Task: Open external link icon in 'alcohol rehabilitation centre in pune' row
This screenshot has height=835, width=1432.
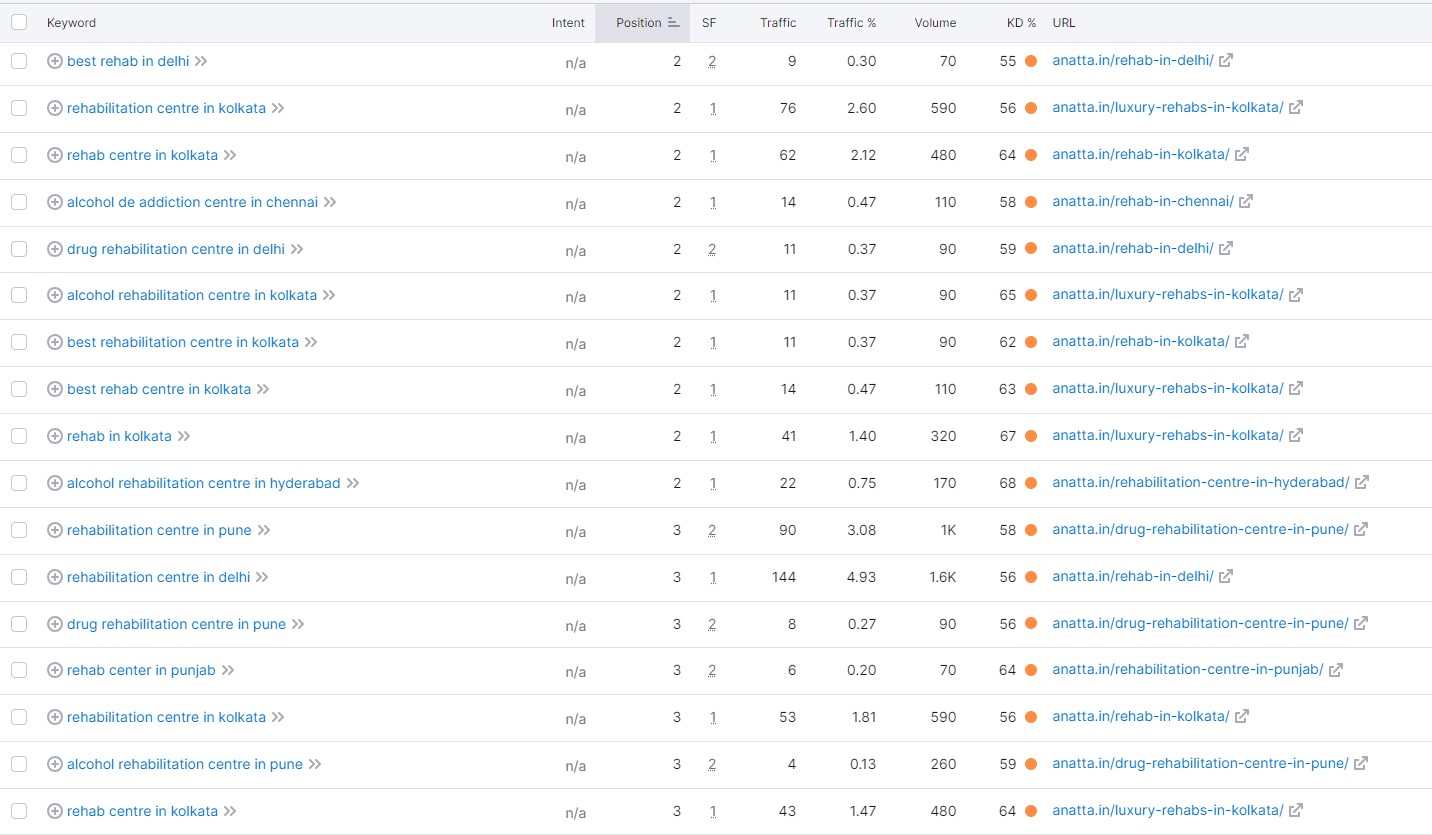Action: (x=1361, y=763)
